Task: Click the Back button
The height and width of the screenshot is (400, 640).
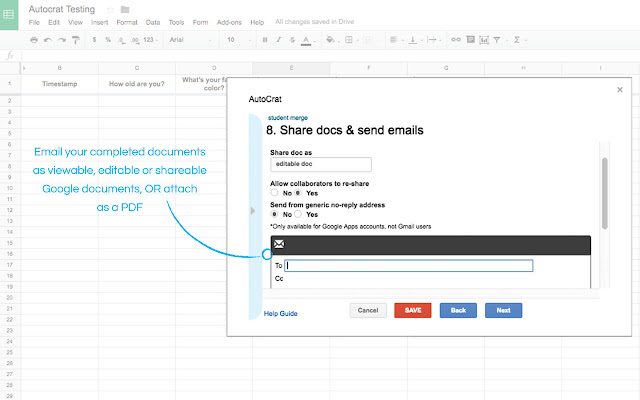Action: [x=458, y=310]
